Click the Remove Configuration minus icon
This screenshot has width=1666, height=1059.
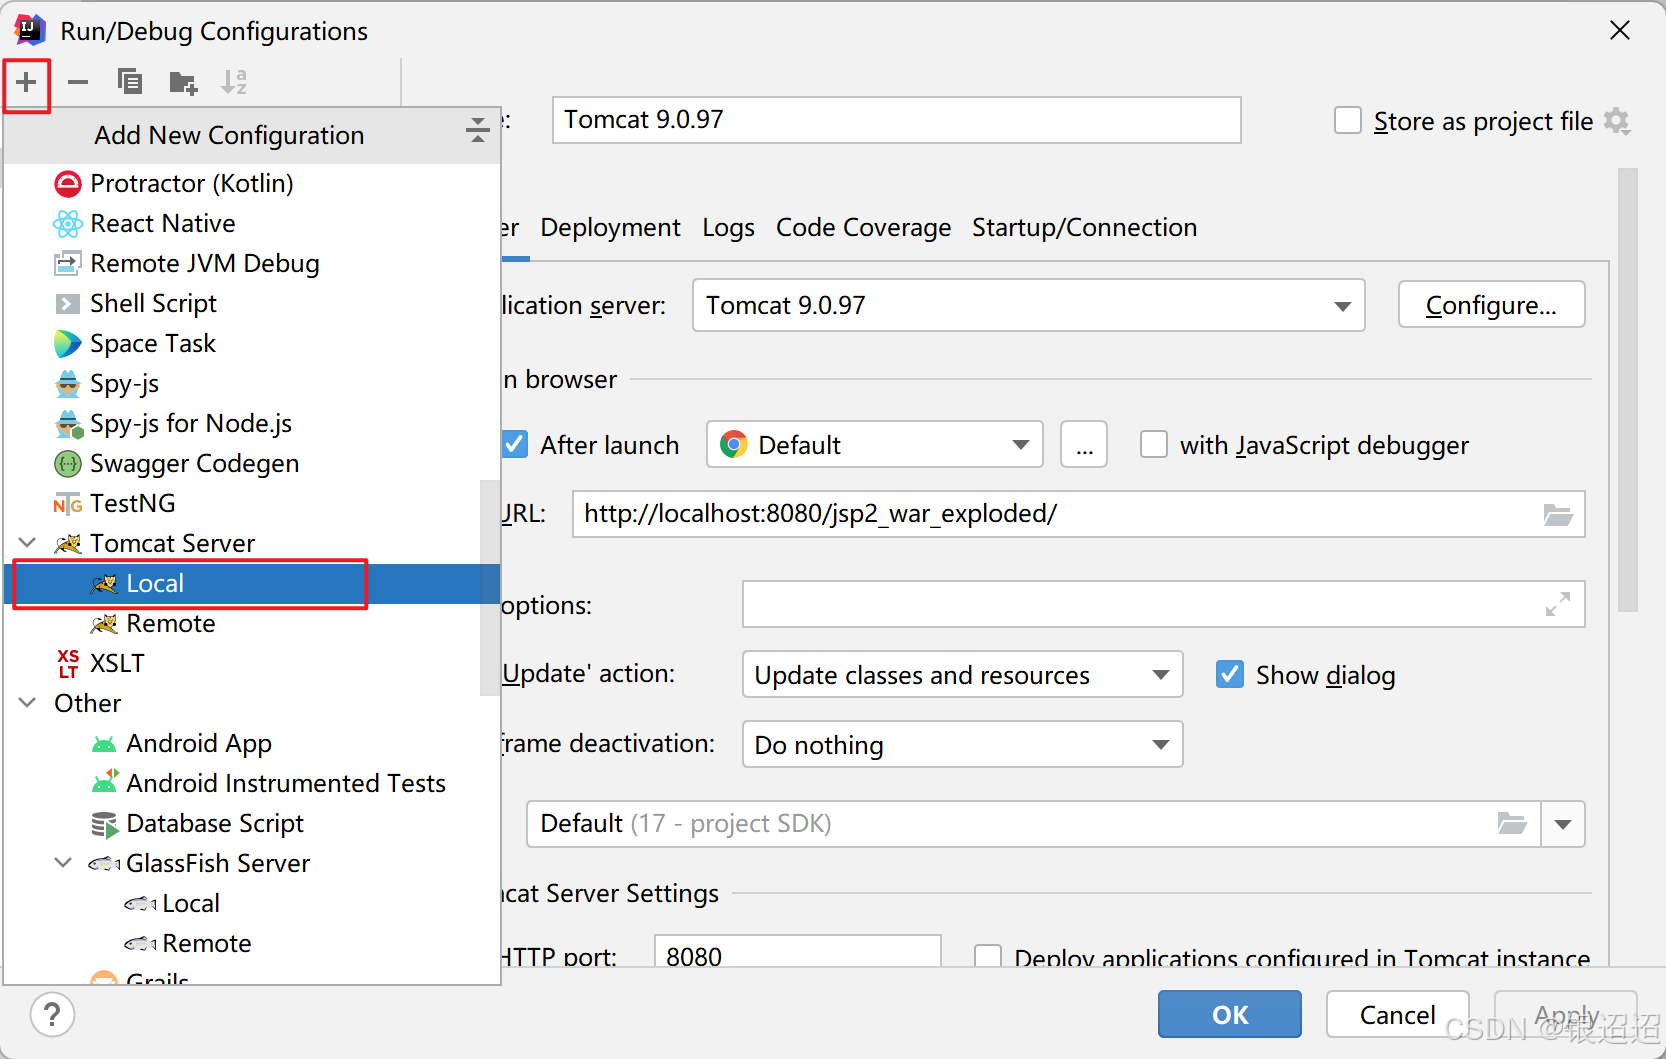(78, 82)
